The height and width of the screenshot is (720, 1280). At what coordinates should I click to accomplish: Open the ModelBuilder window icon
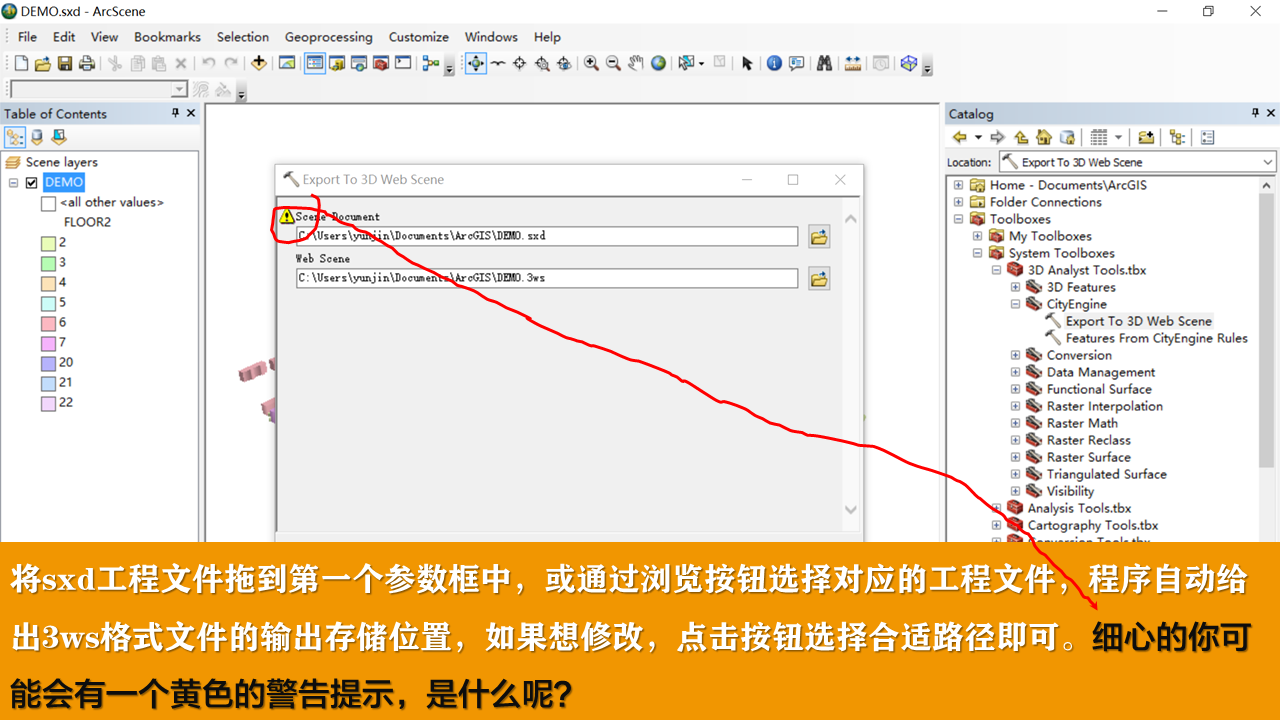431,63
